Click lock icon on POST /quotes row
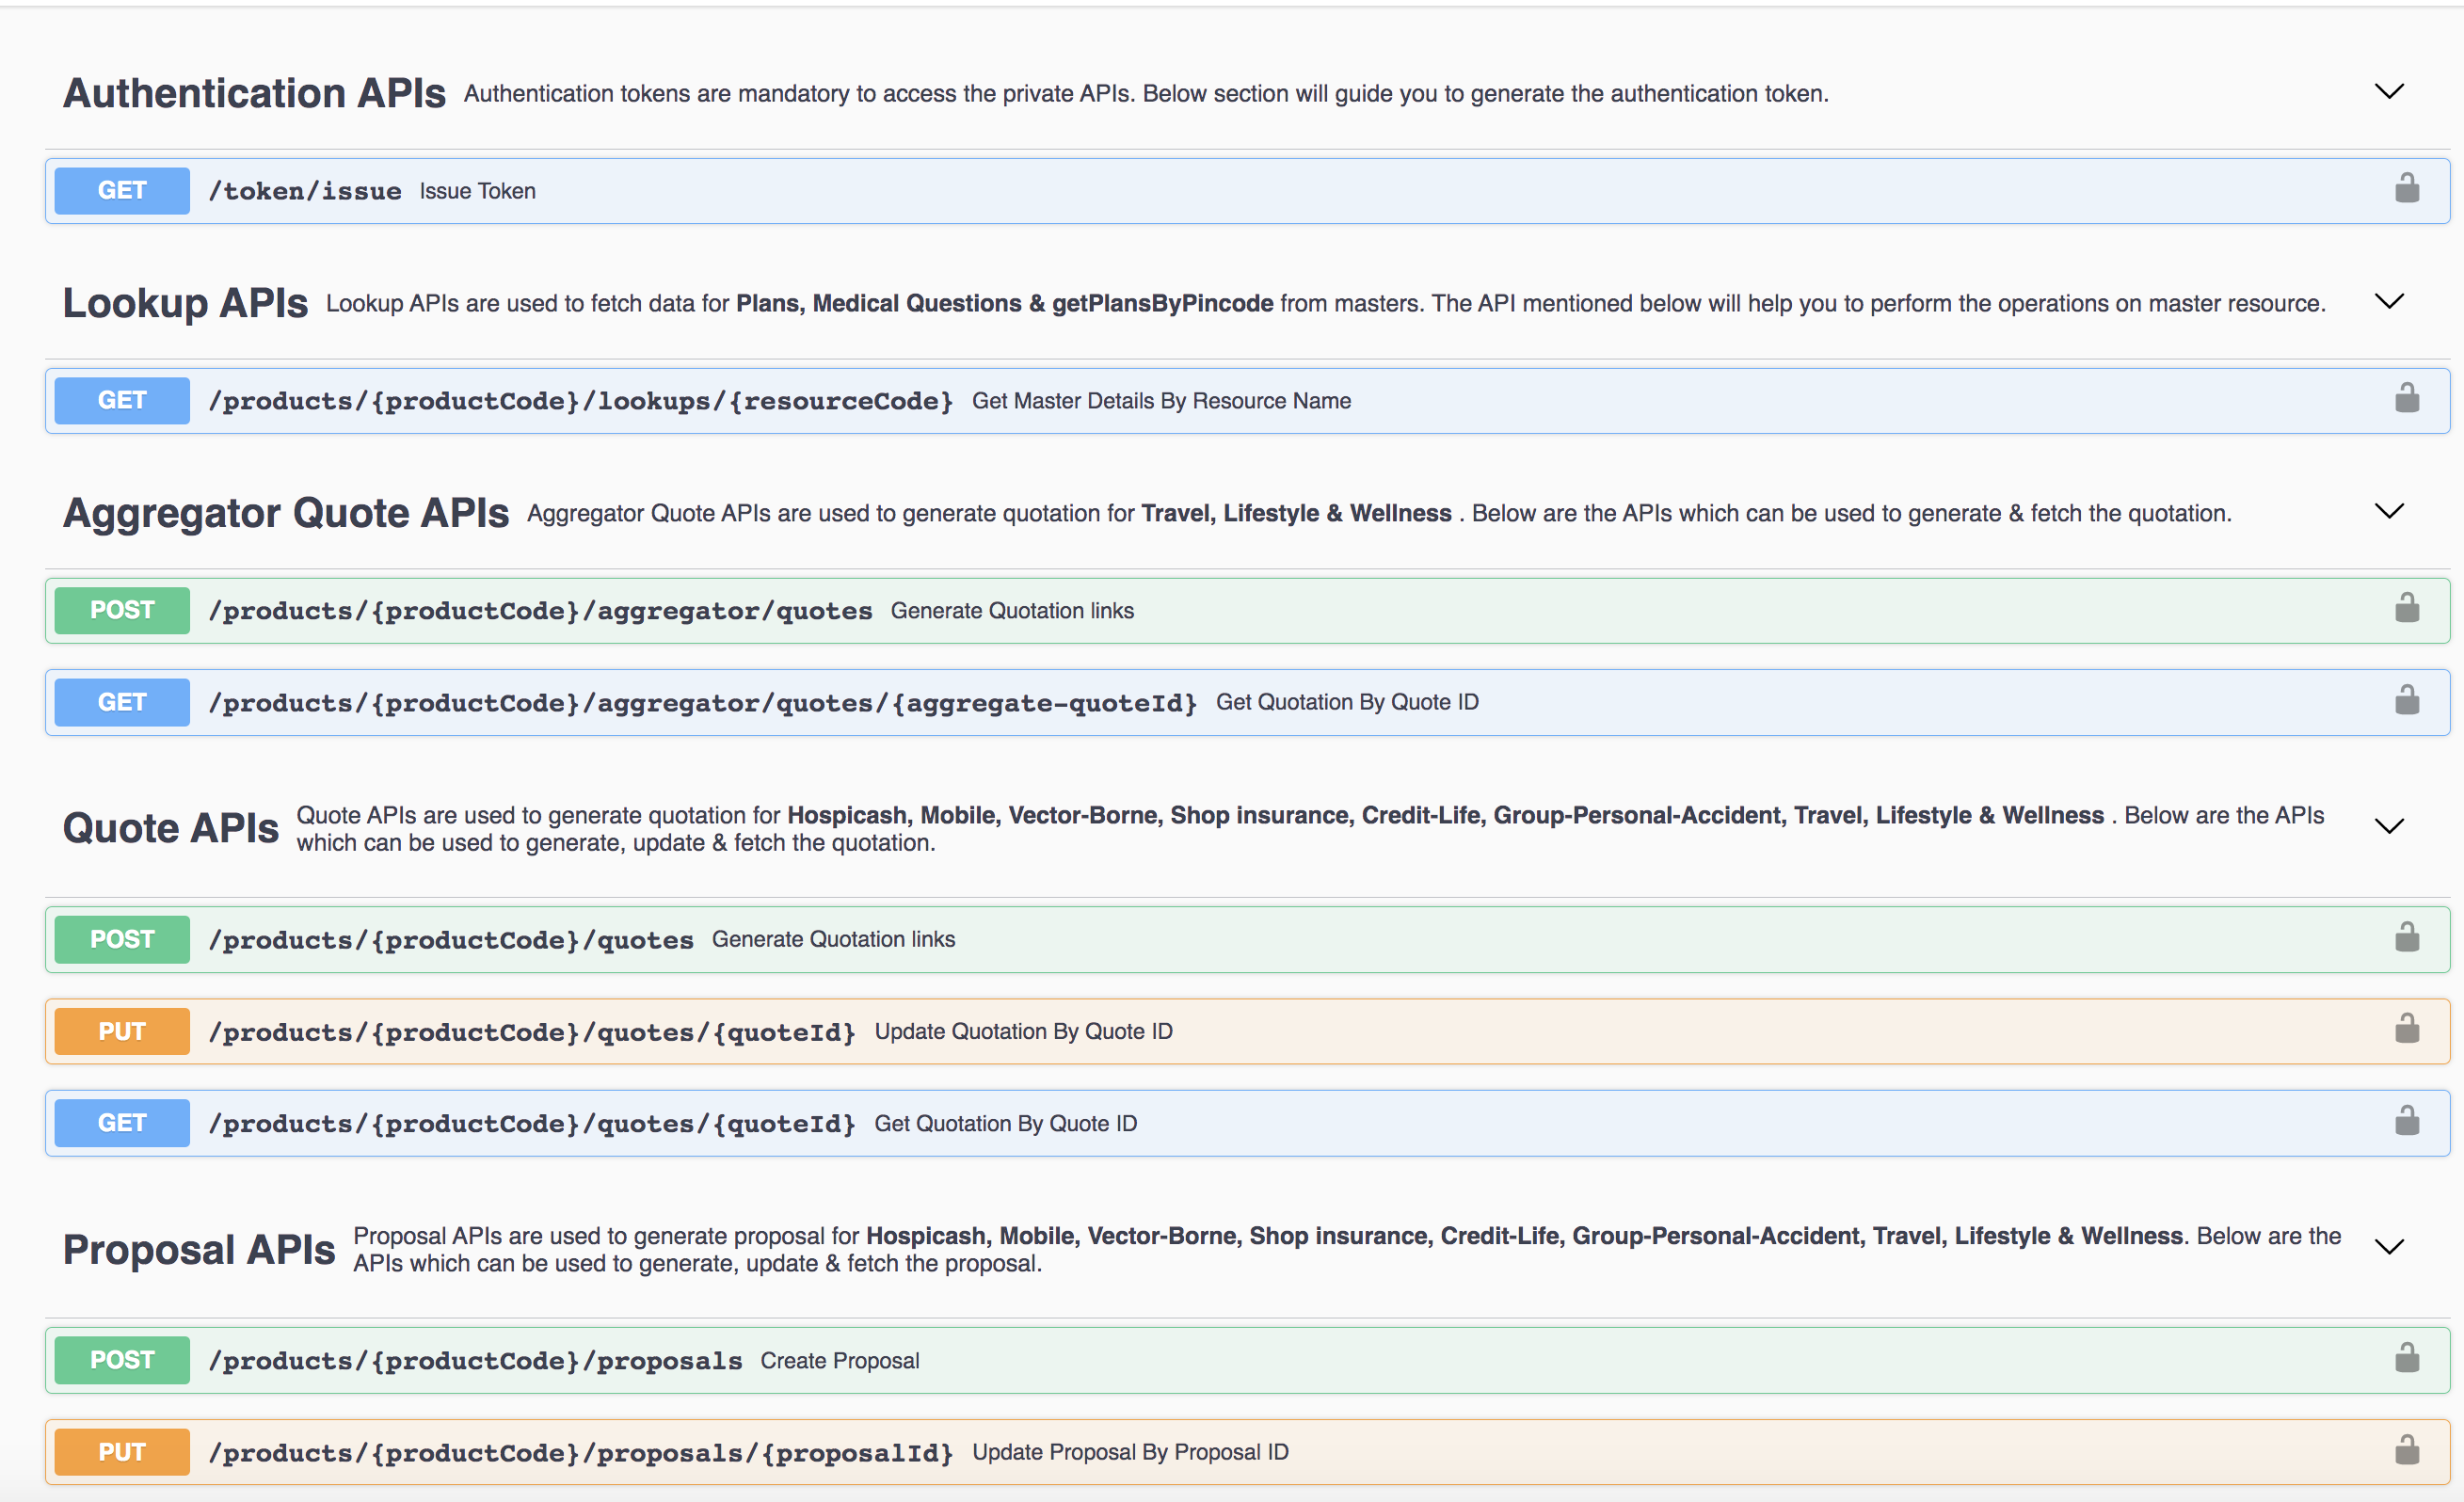Viewport: 2464px width, 1502px height. point(2406,937)
